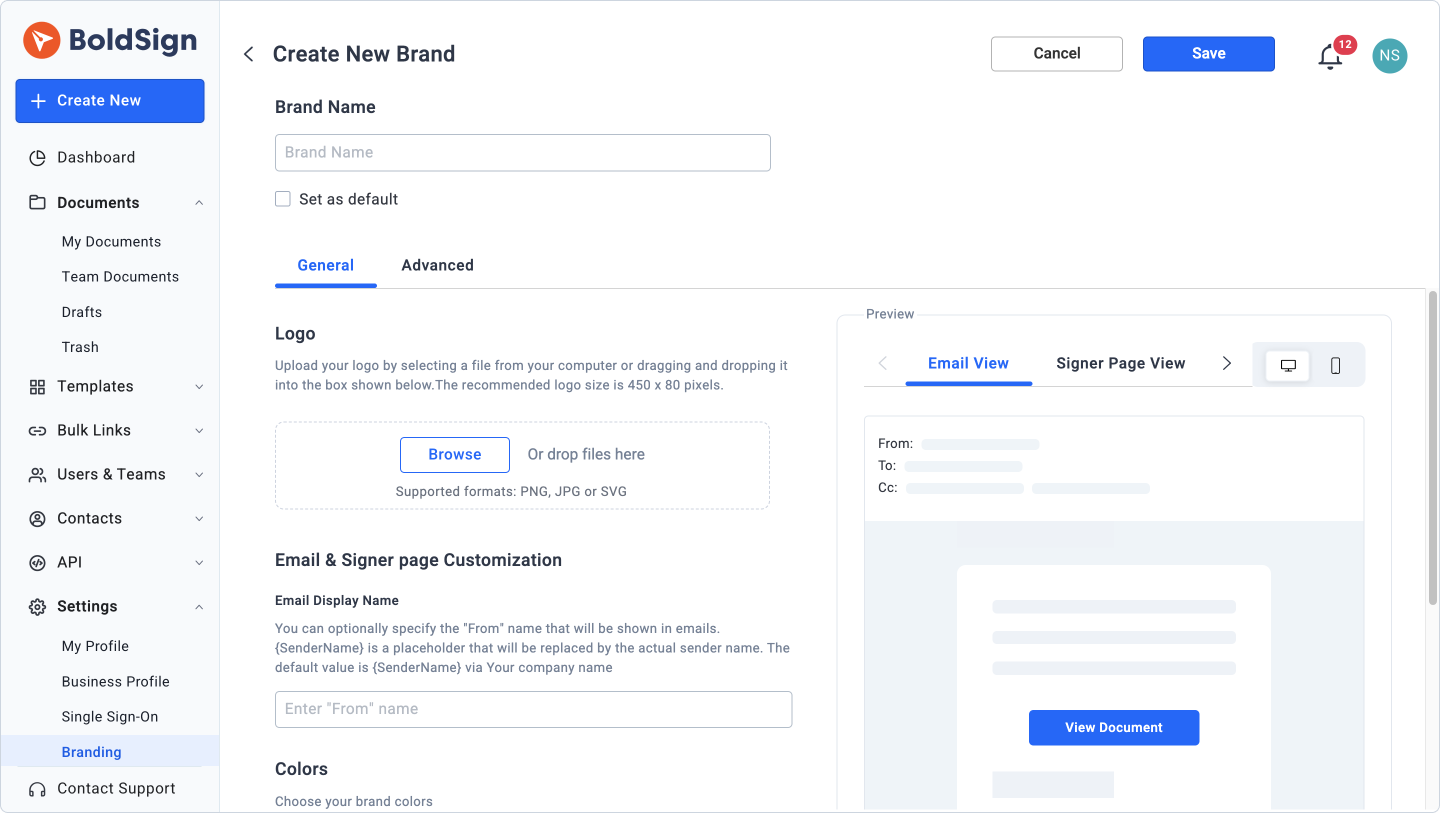Click the Brand Name input field

pos(522,152)
